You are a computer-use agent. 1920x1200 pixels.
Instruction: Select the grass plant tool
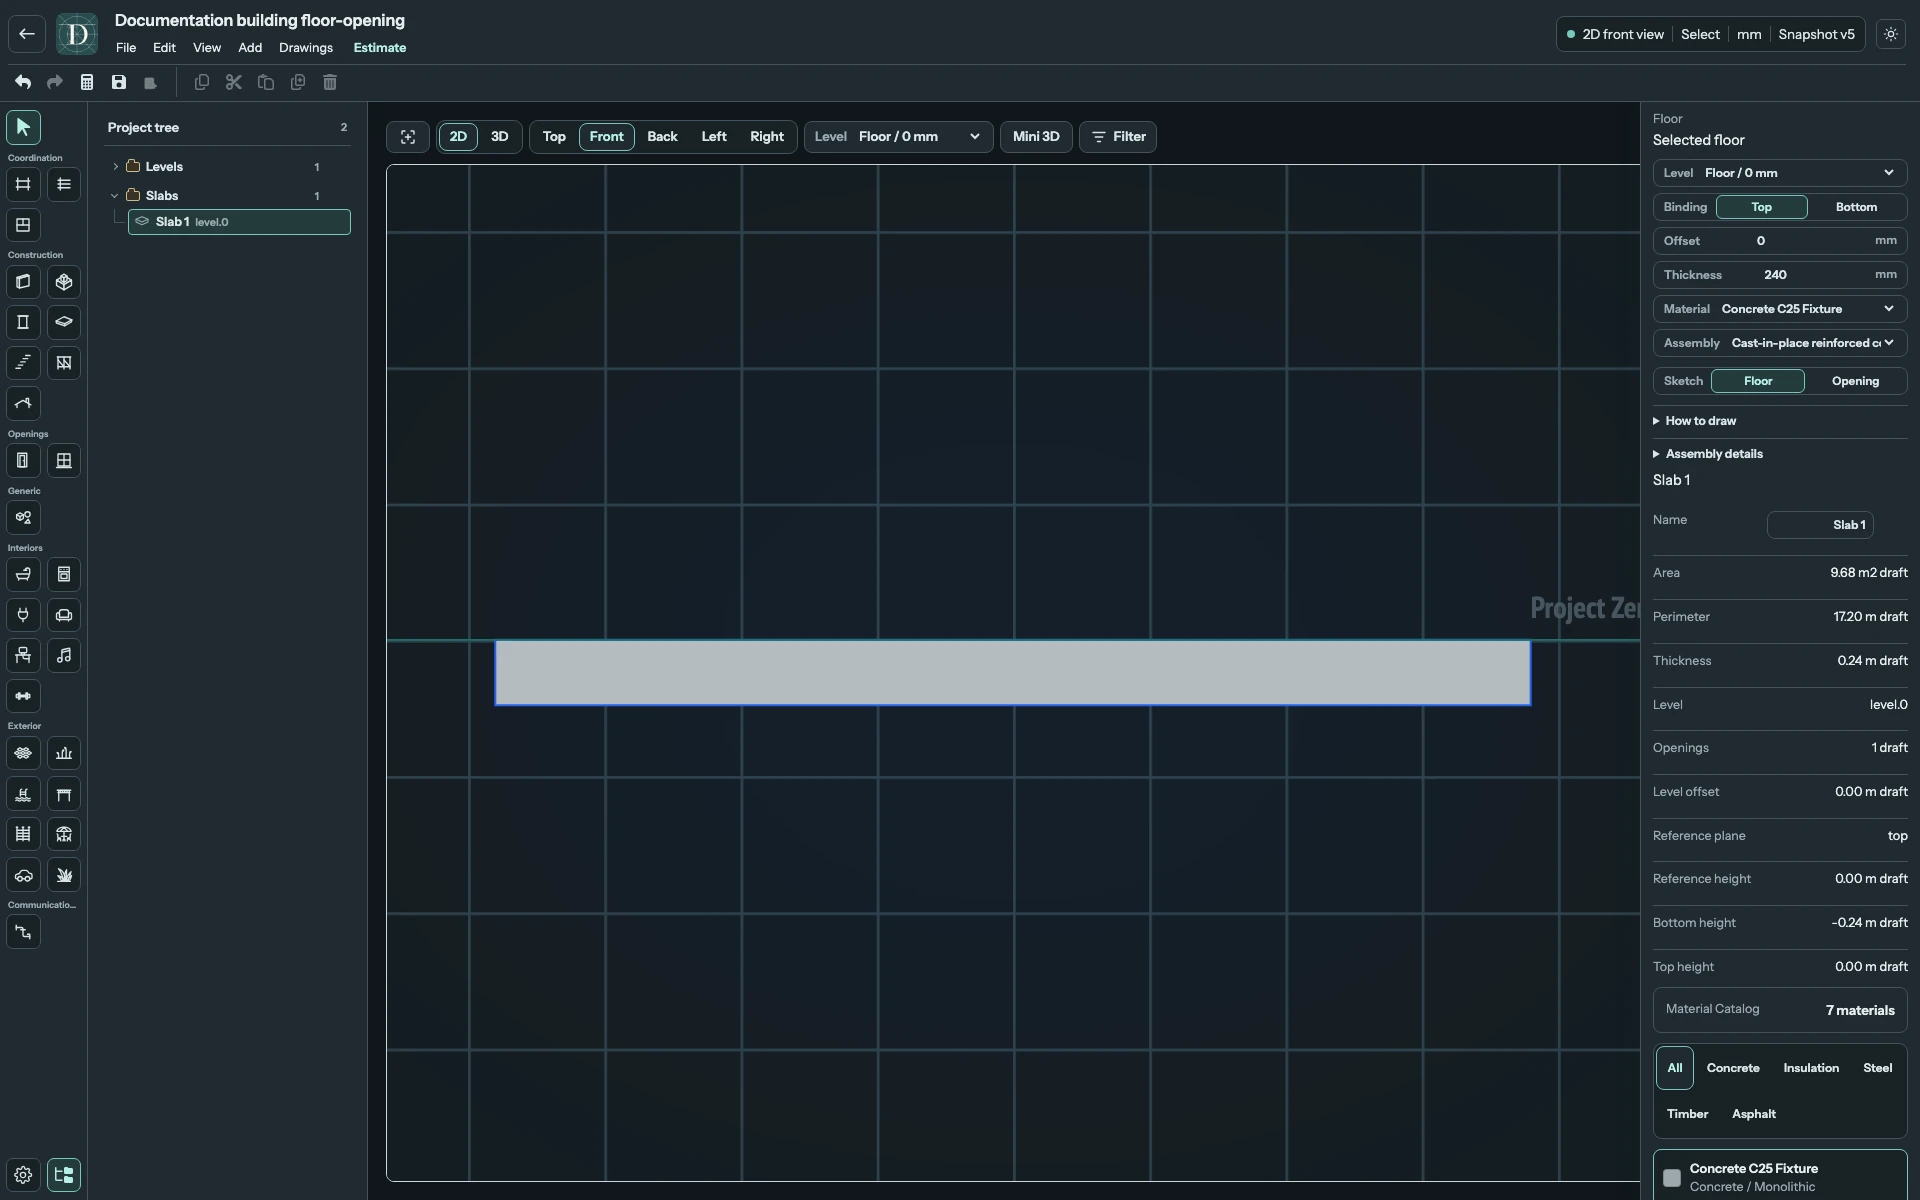(x=64, y=875)
